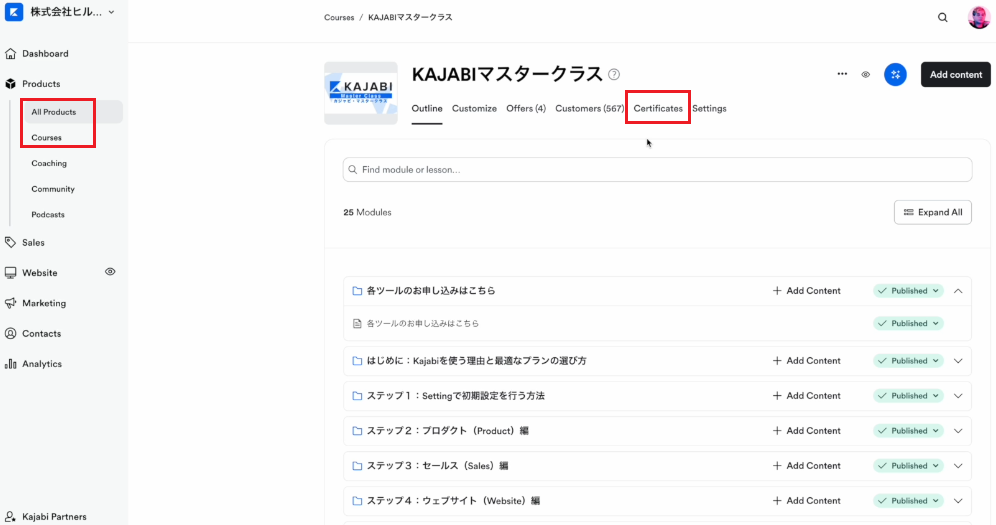Click the Courses breadcrumb link

pos(339,18)
